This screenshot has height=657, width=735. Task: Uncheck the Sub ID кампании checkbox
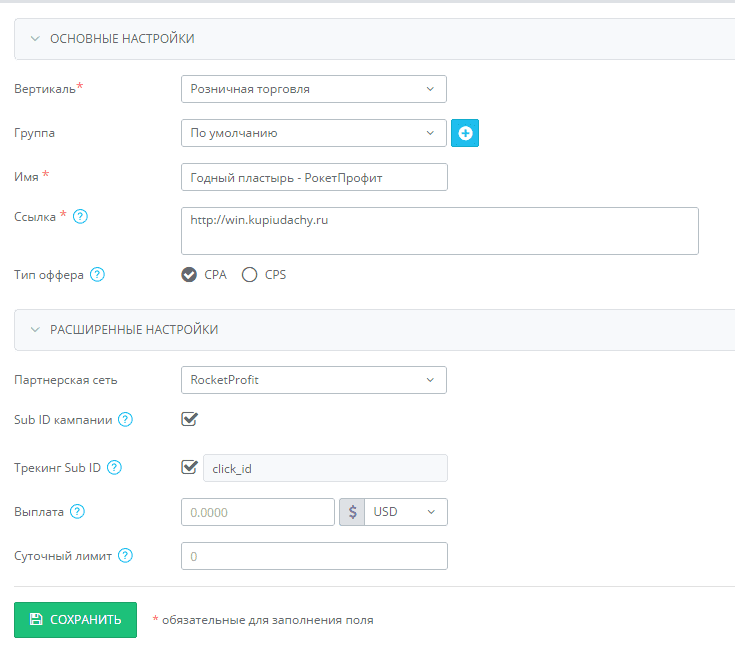pos(189,419)
